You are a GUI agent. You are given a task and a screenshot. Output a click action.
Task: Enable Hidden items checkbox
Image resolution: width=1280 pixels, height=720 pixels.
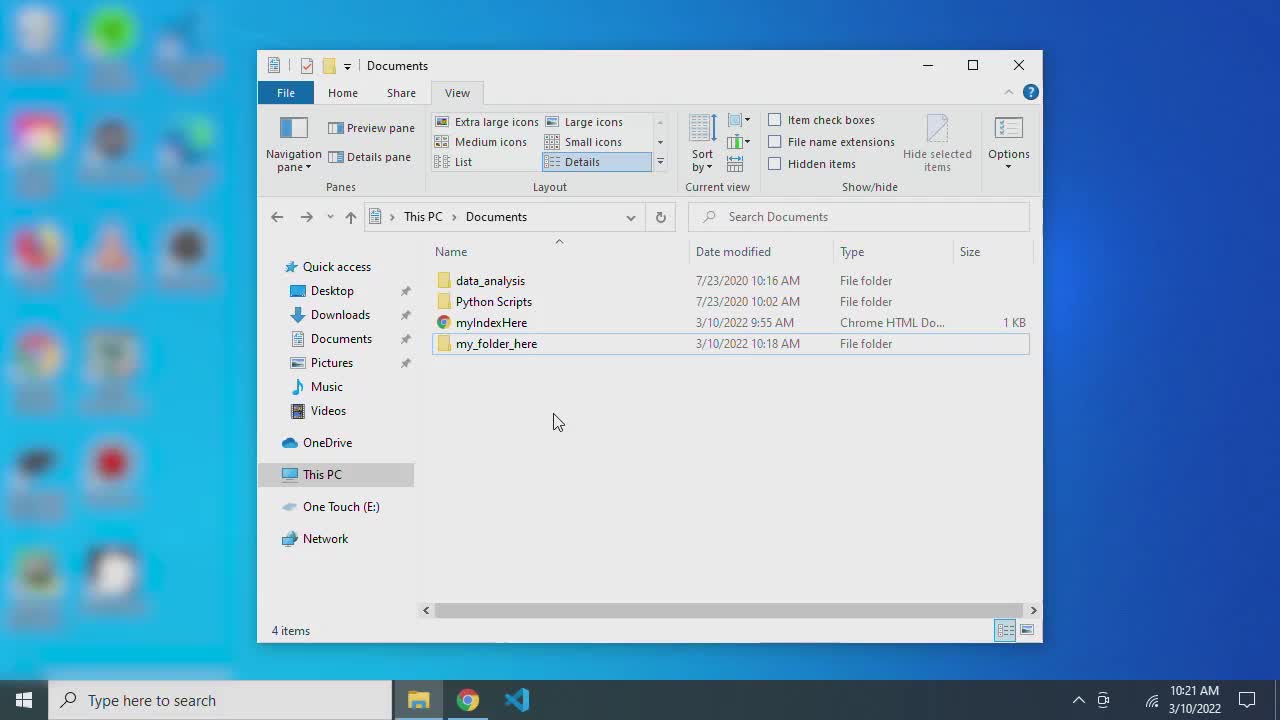tap(775, 164)
